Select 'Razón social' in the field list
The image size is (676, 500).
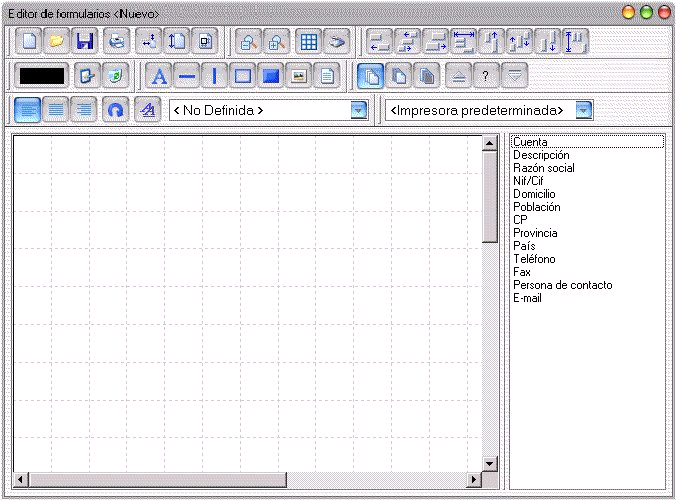(544, 168)
